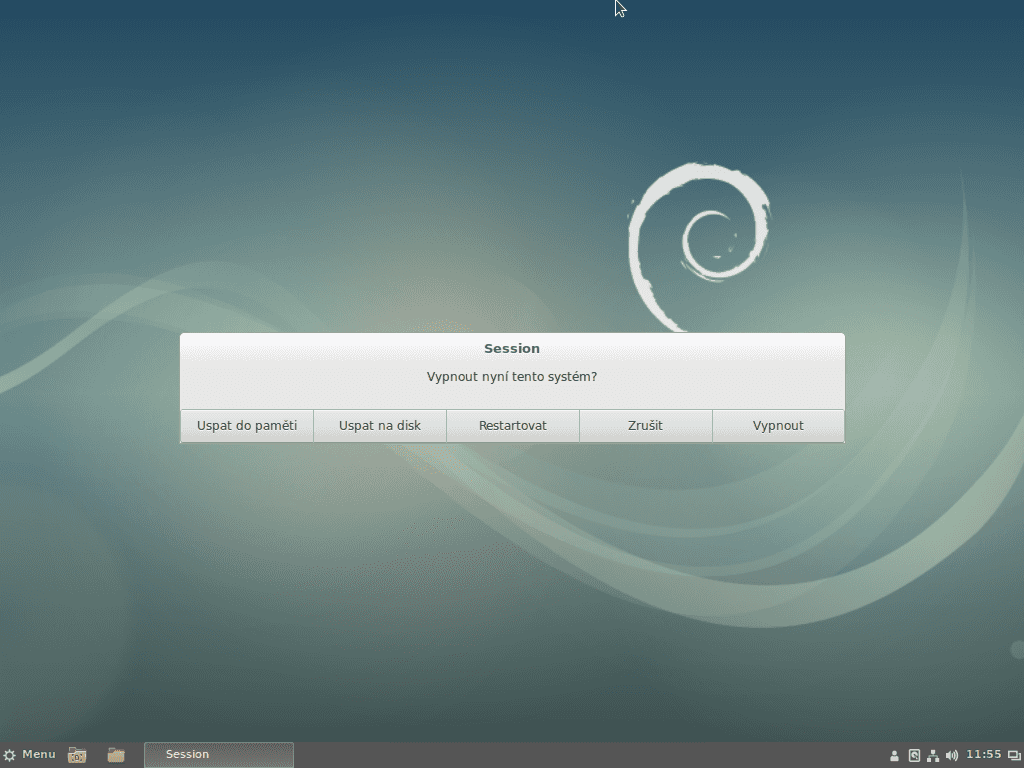The height and width of the screenshot is (768, 1024).
Task: Choose Uspat na disk to hibernate
Action: click(380, 426)
